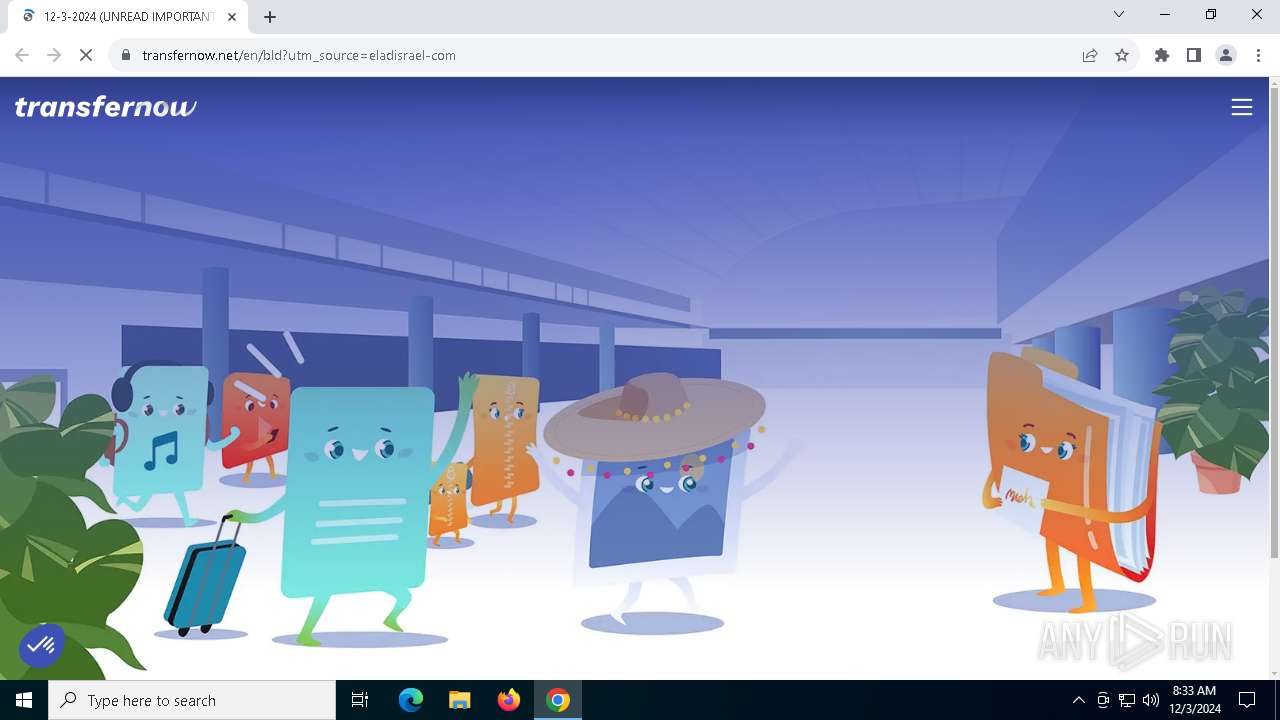Go forward in browser history
This screenshot has width=1280, height=720.
point(54,55)
